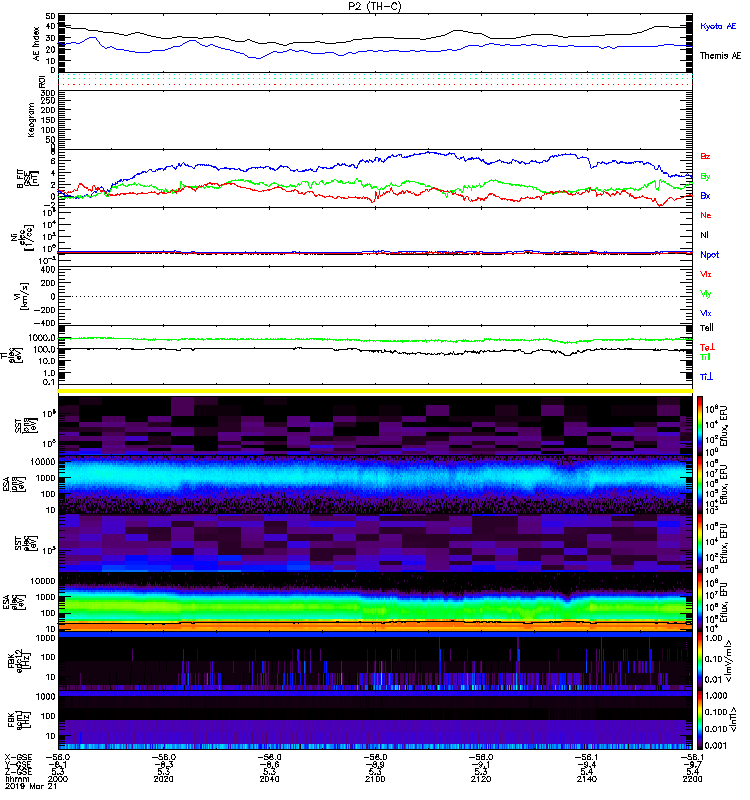Viewport: 750px width, 800px height.
Task: Click the 'X-GSE' position row label
Action: click(18, 757)
